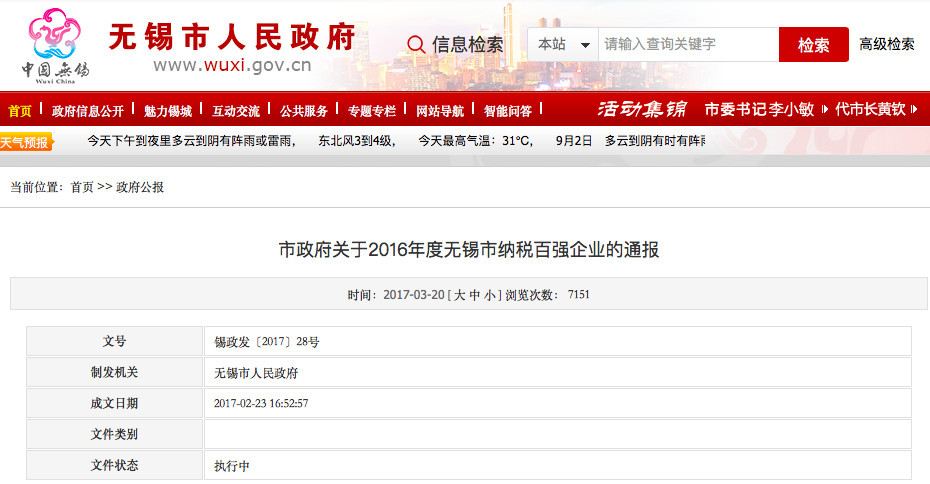Image resolution: width=930 pixels, height=484 pixels.
Task: Click the red 检索 search button
Action: [x=813, y=44]
